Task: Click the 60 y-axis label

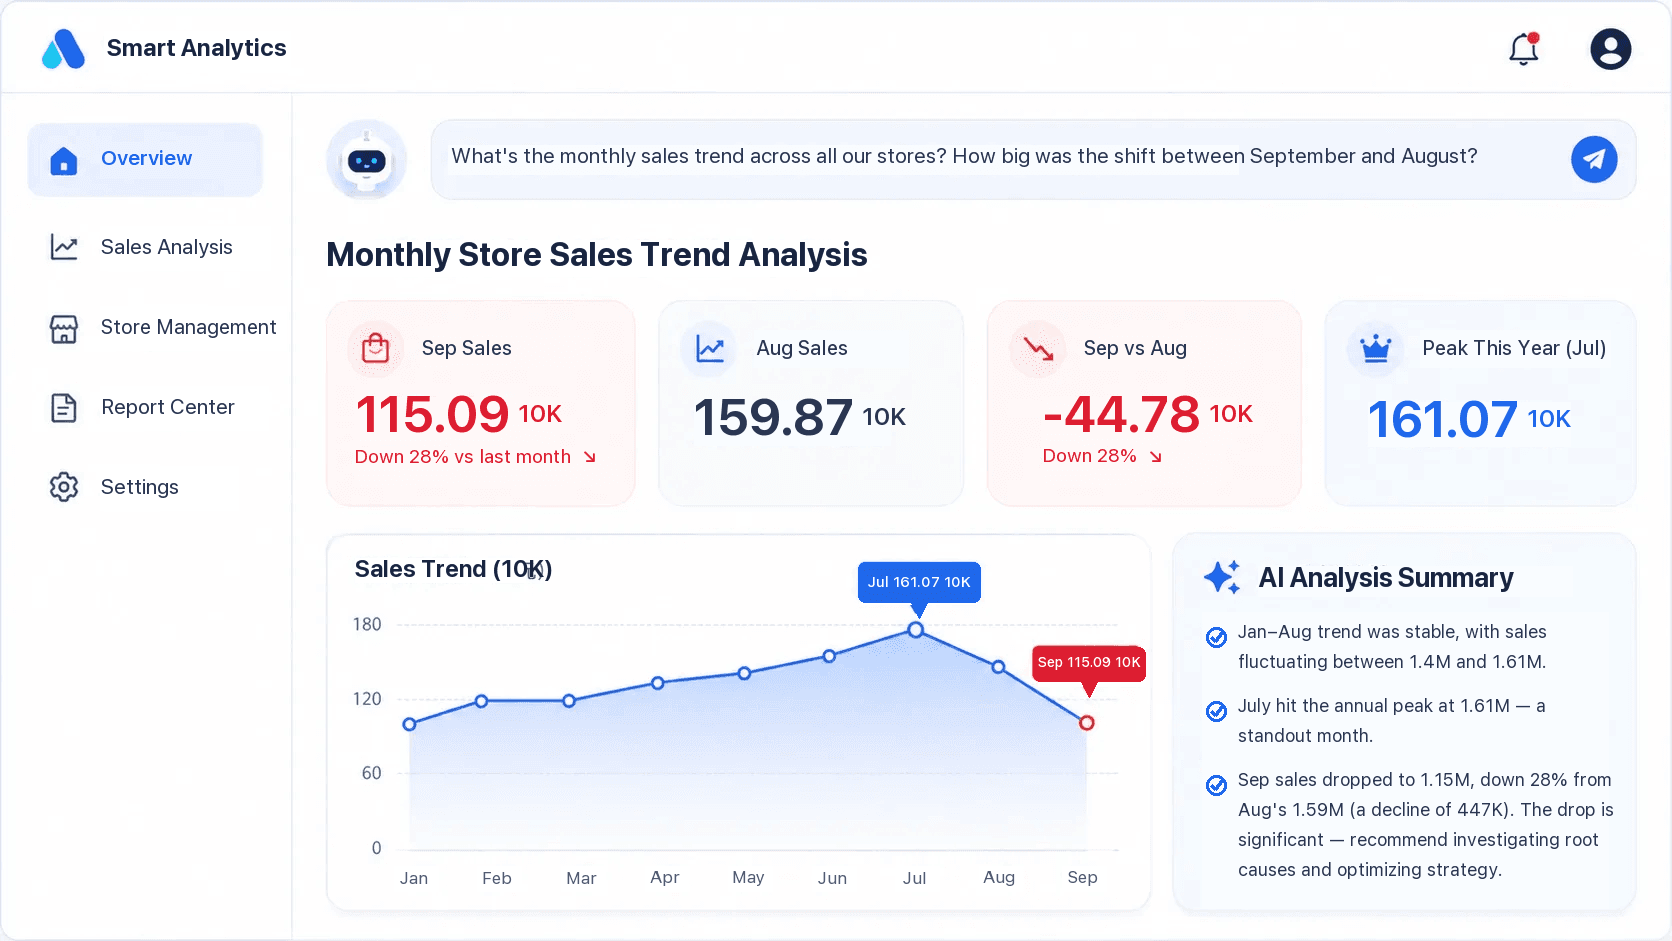Action: pos(371,773)
